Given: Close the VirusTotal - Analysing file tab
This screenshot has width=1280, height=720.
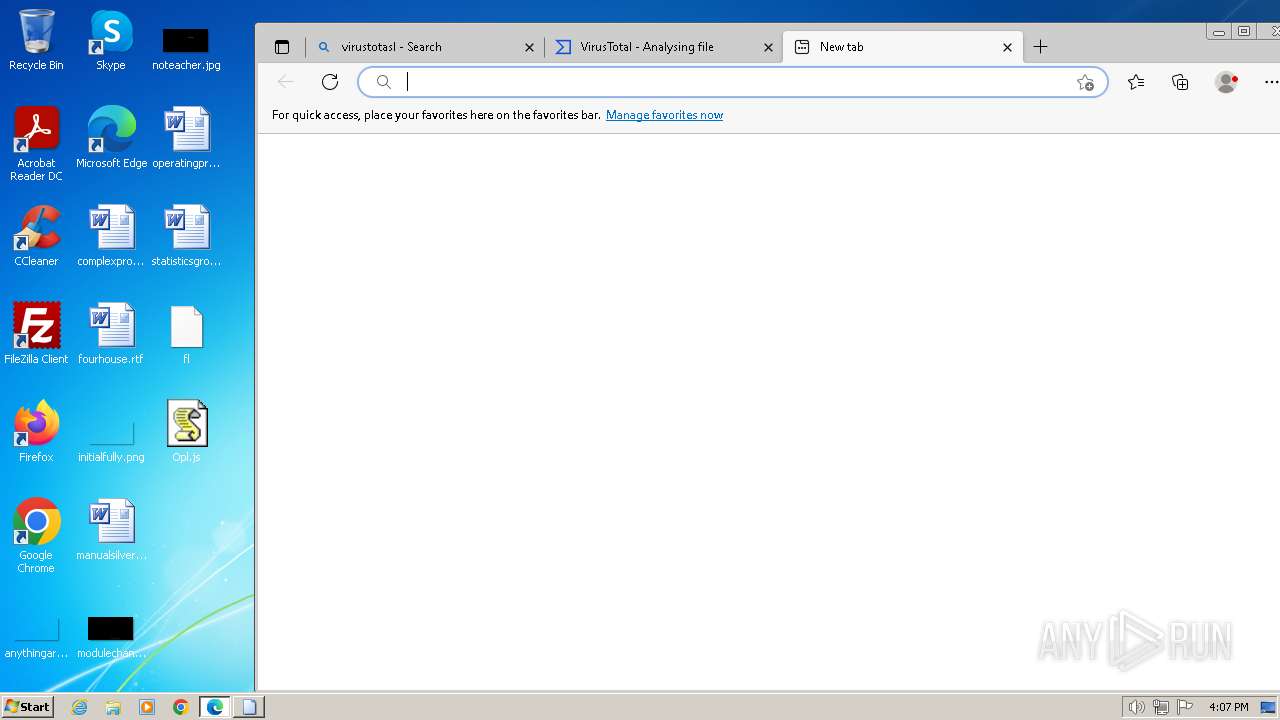Looking at the screenshot, I should coord(769,47).
